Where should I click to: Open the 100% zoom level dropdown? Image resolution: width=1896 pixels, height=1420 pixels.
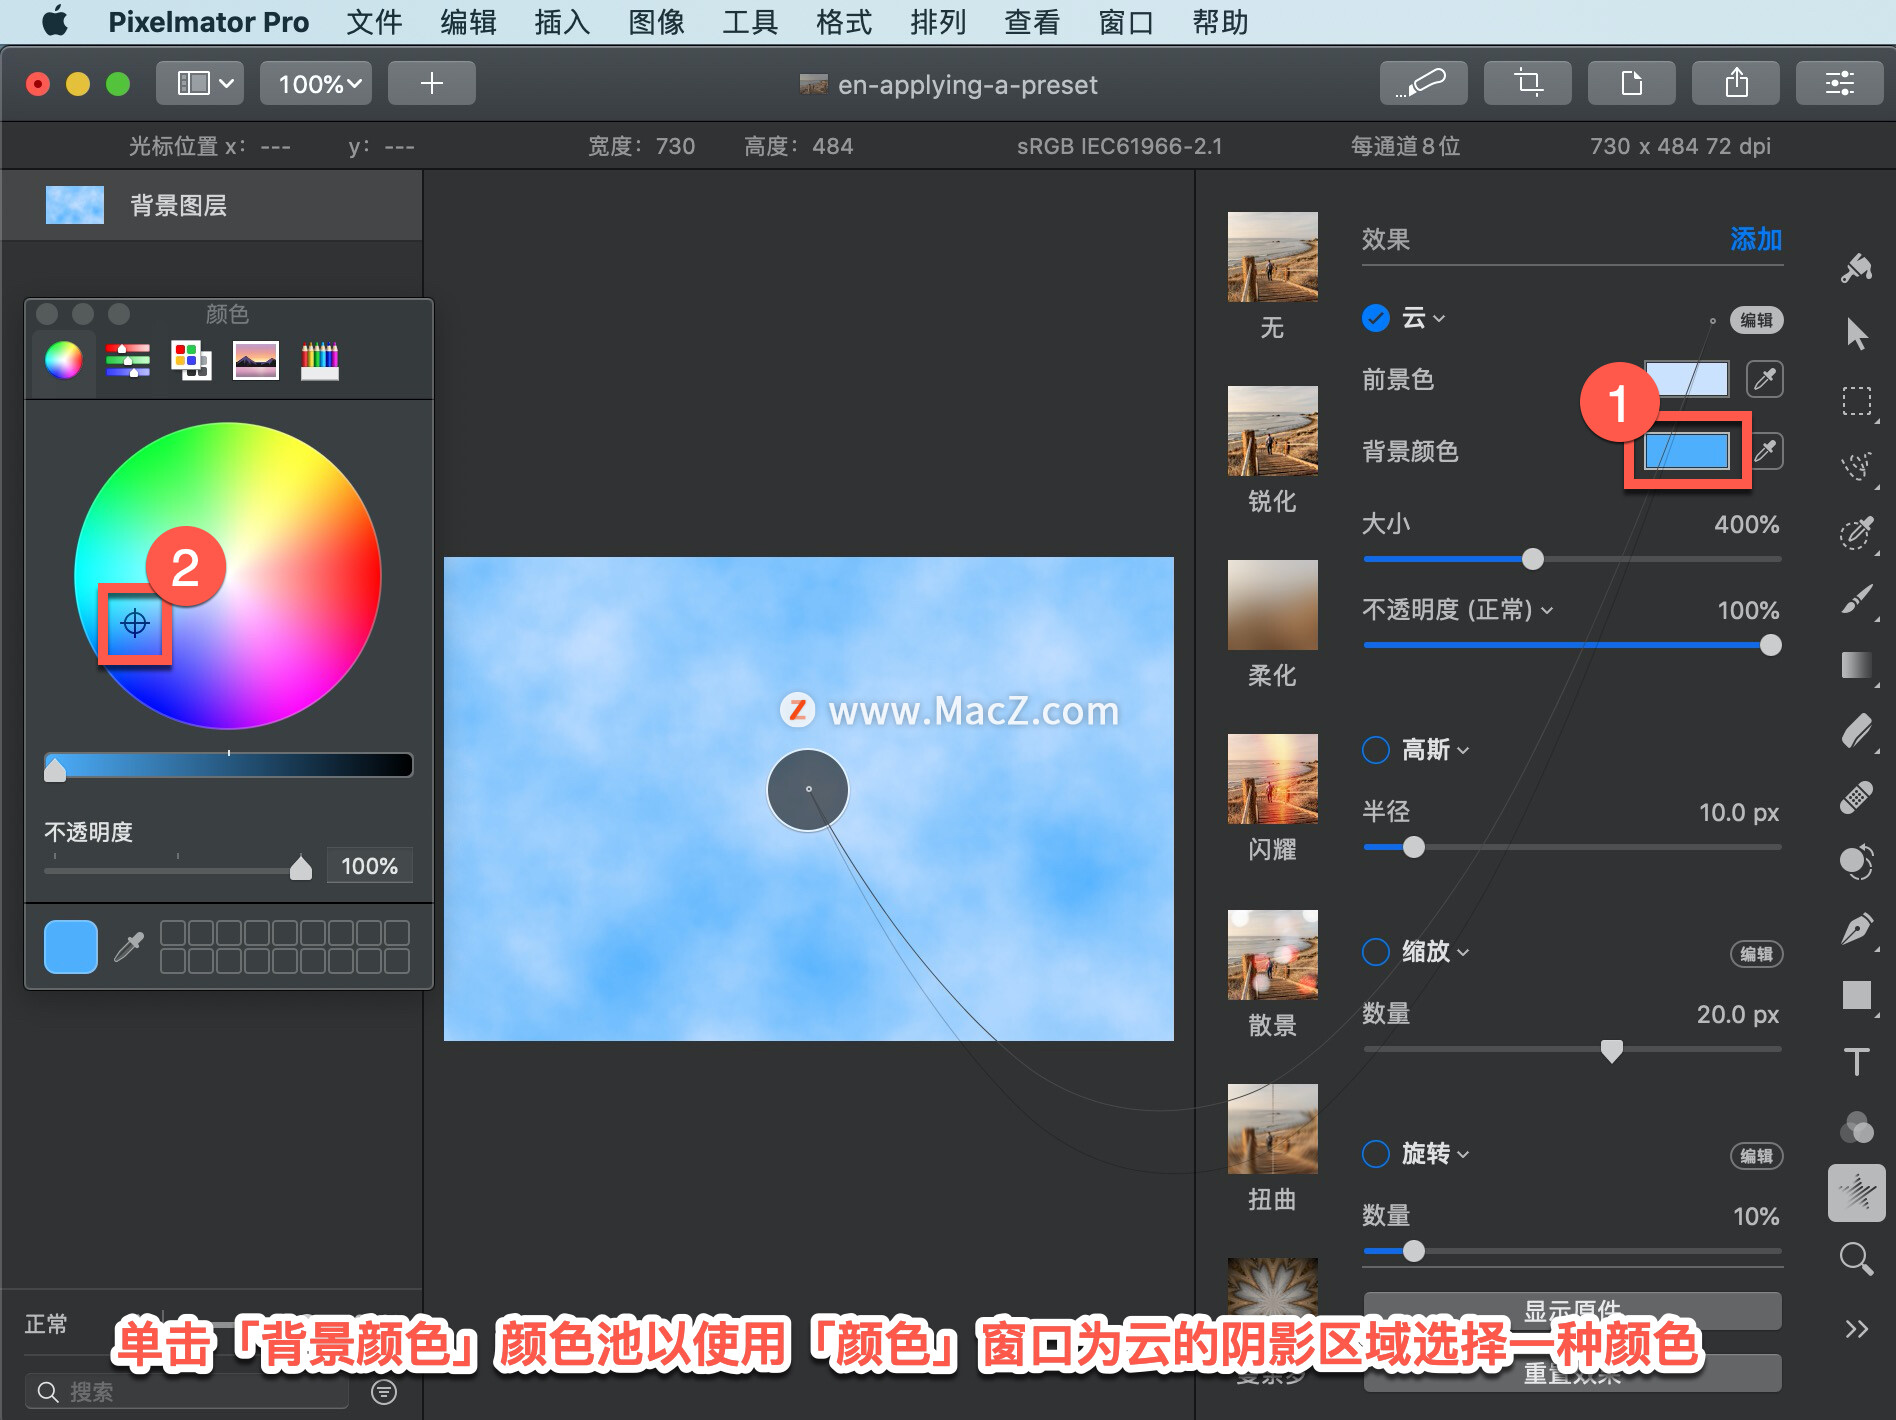(316, 83)
